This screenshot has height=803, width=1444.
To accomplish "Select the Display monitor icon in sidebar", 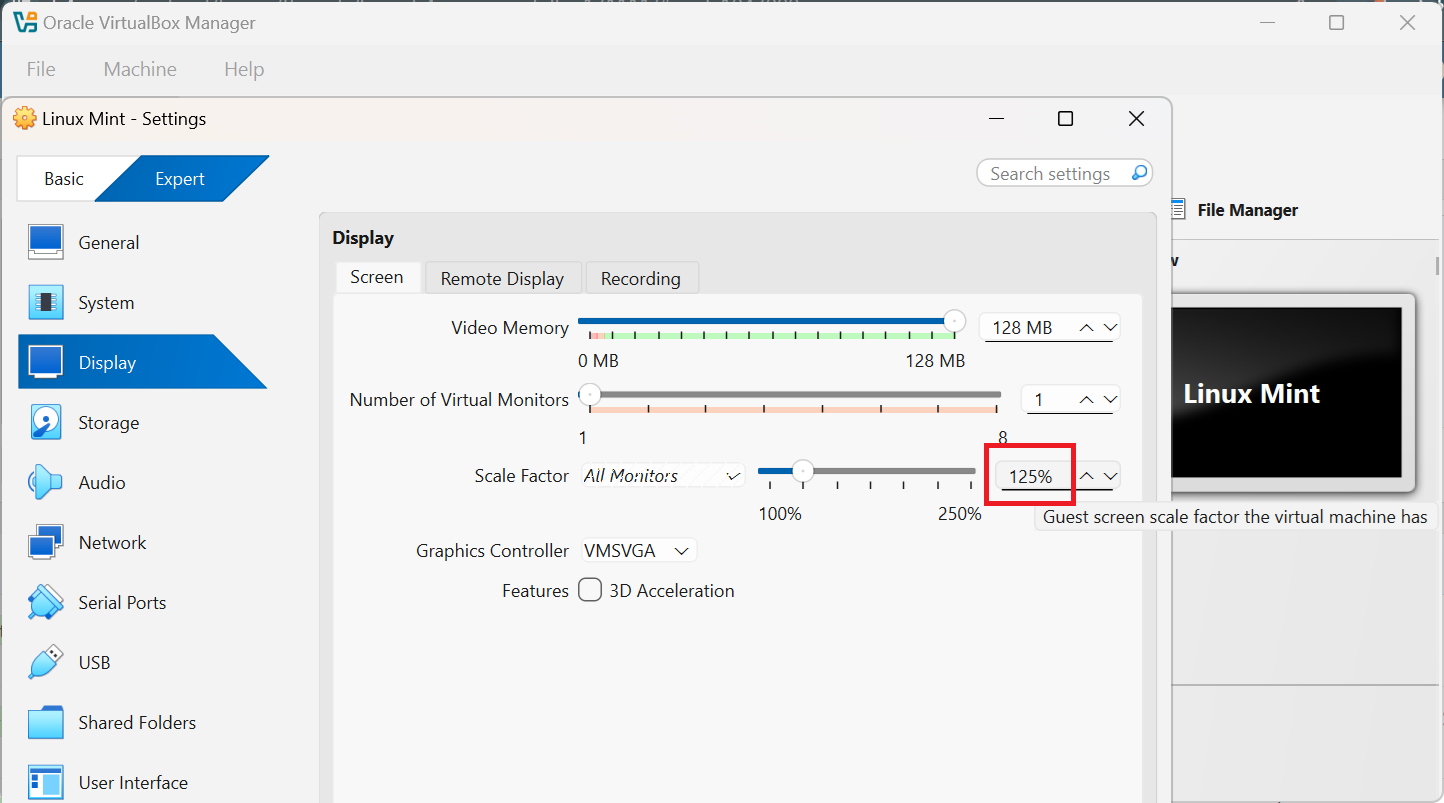I will pos(46,362).
